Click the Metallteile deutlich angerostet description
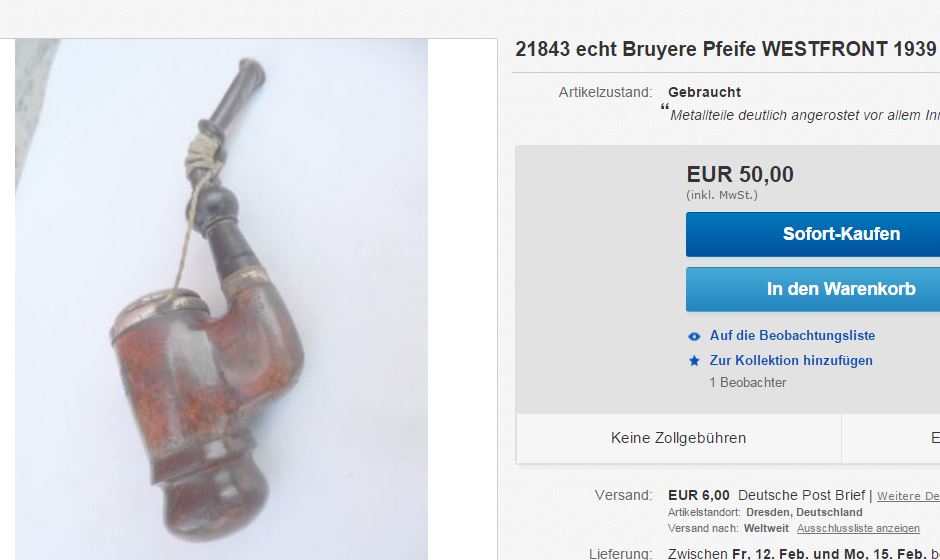This screenshot has height=560, width=940. click(805, 115)
